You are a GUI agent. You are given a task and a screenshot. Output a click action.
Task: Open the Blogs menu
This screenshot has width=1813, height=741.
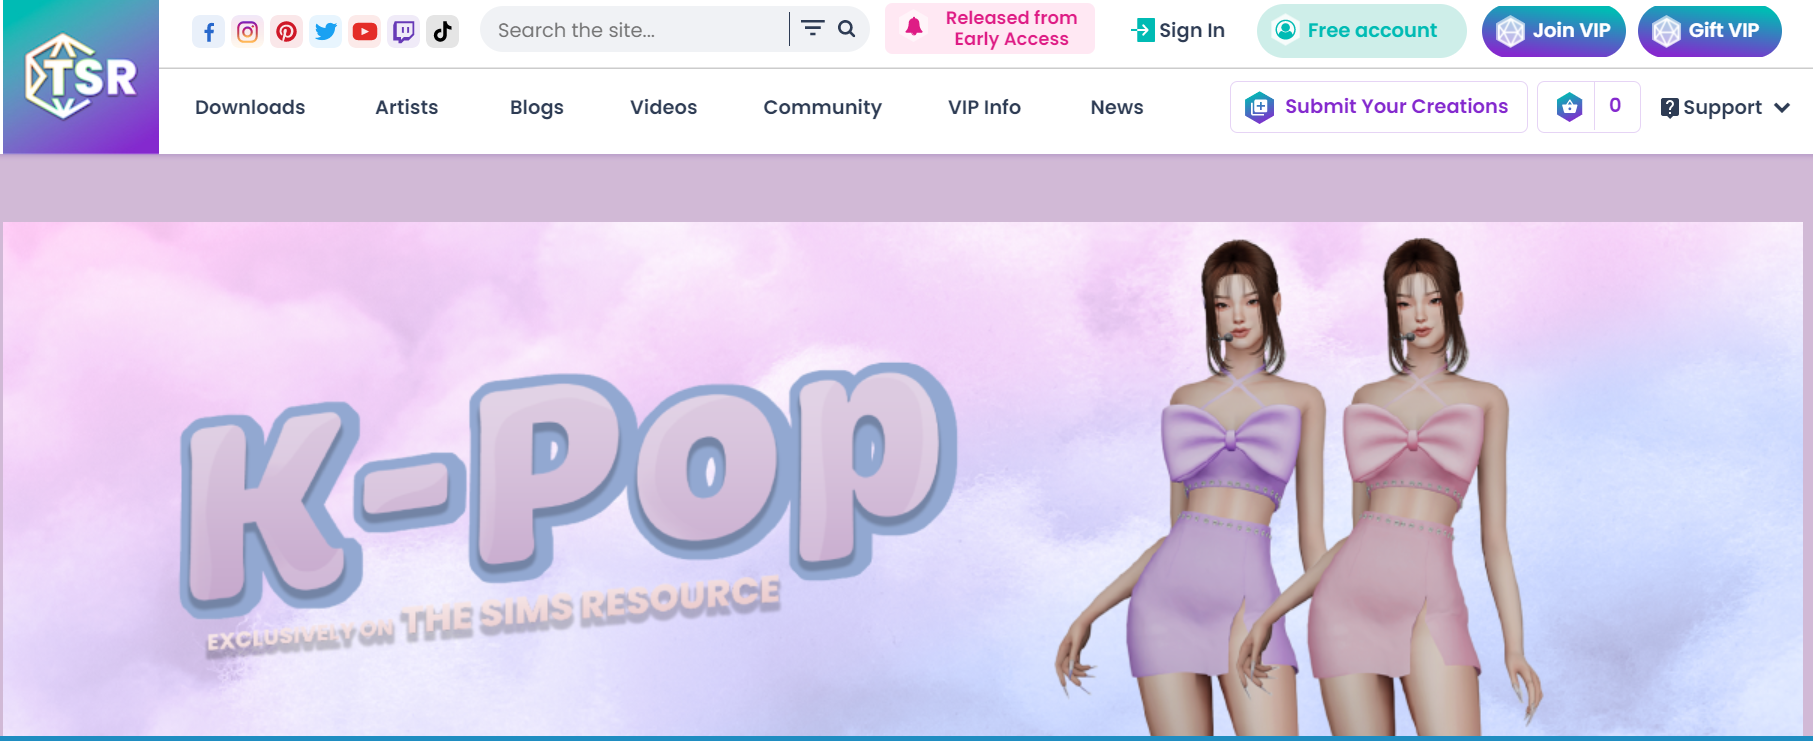click(x=537, y=107)
